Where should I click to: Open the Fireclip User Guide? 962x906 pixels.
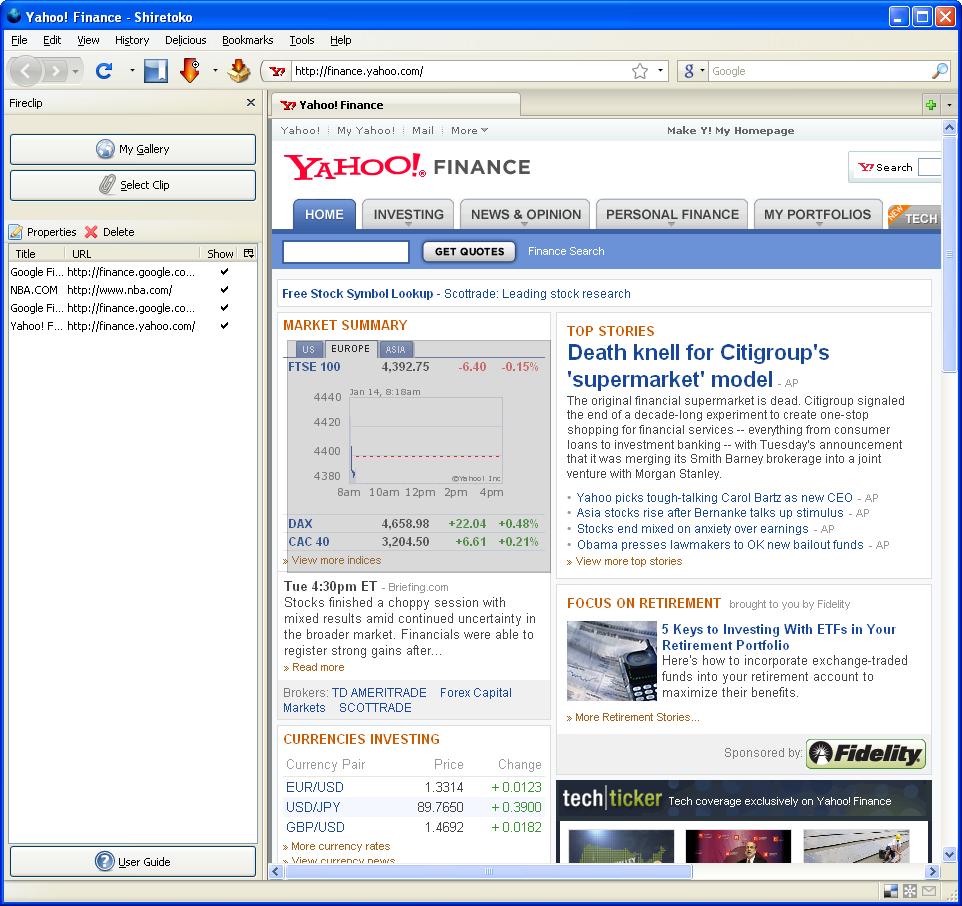coord(133,861)
